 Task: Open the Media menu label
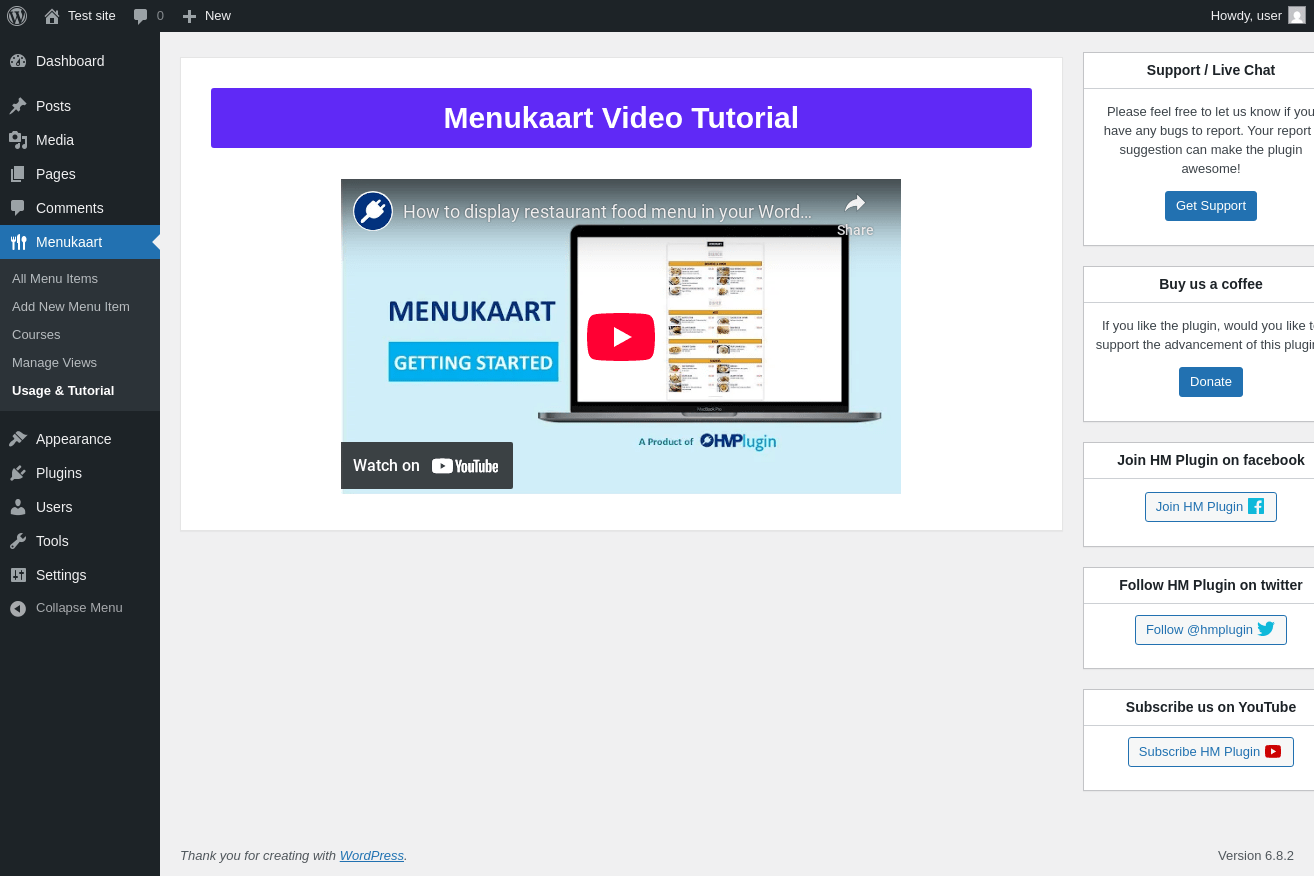(x=55, y=140)
